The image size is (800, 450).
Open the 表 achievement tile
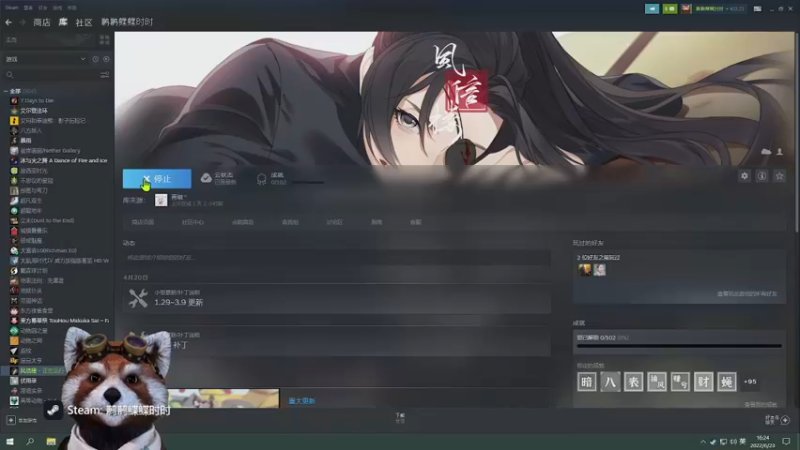(633, 382)
